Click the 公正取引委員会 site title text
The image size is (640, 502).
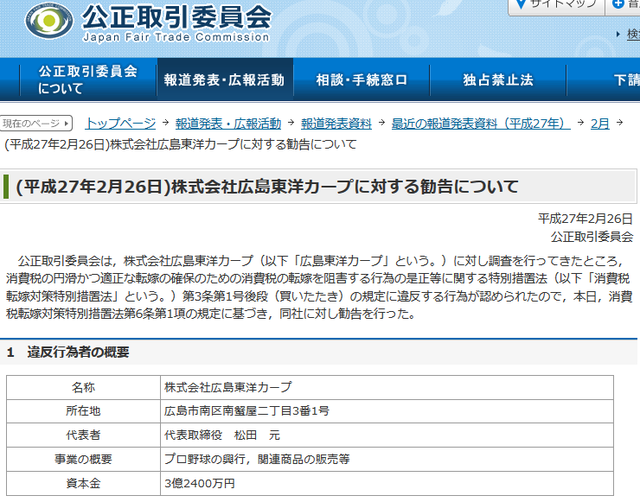(x=176, y=17)
